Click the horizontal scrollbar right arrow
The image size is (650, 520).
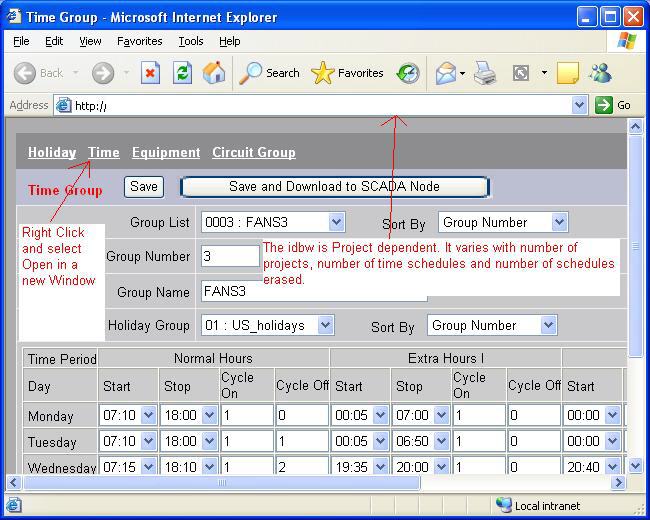coord(619,482)
